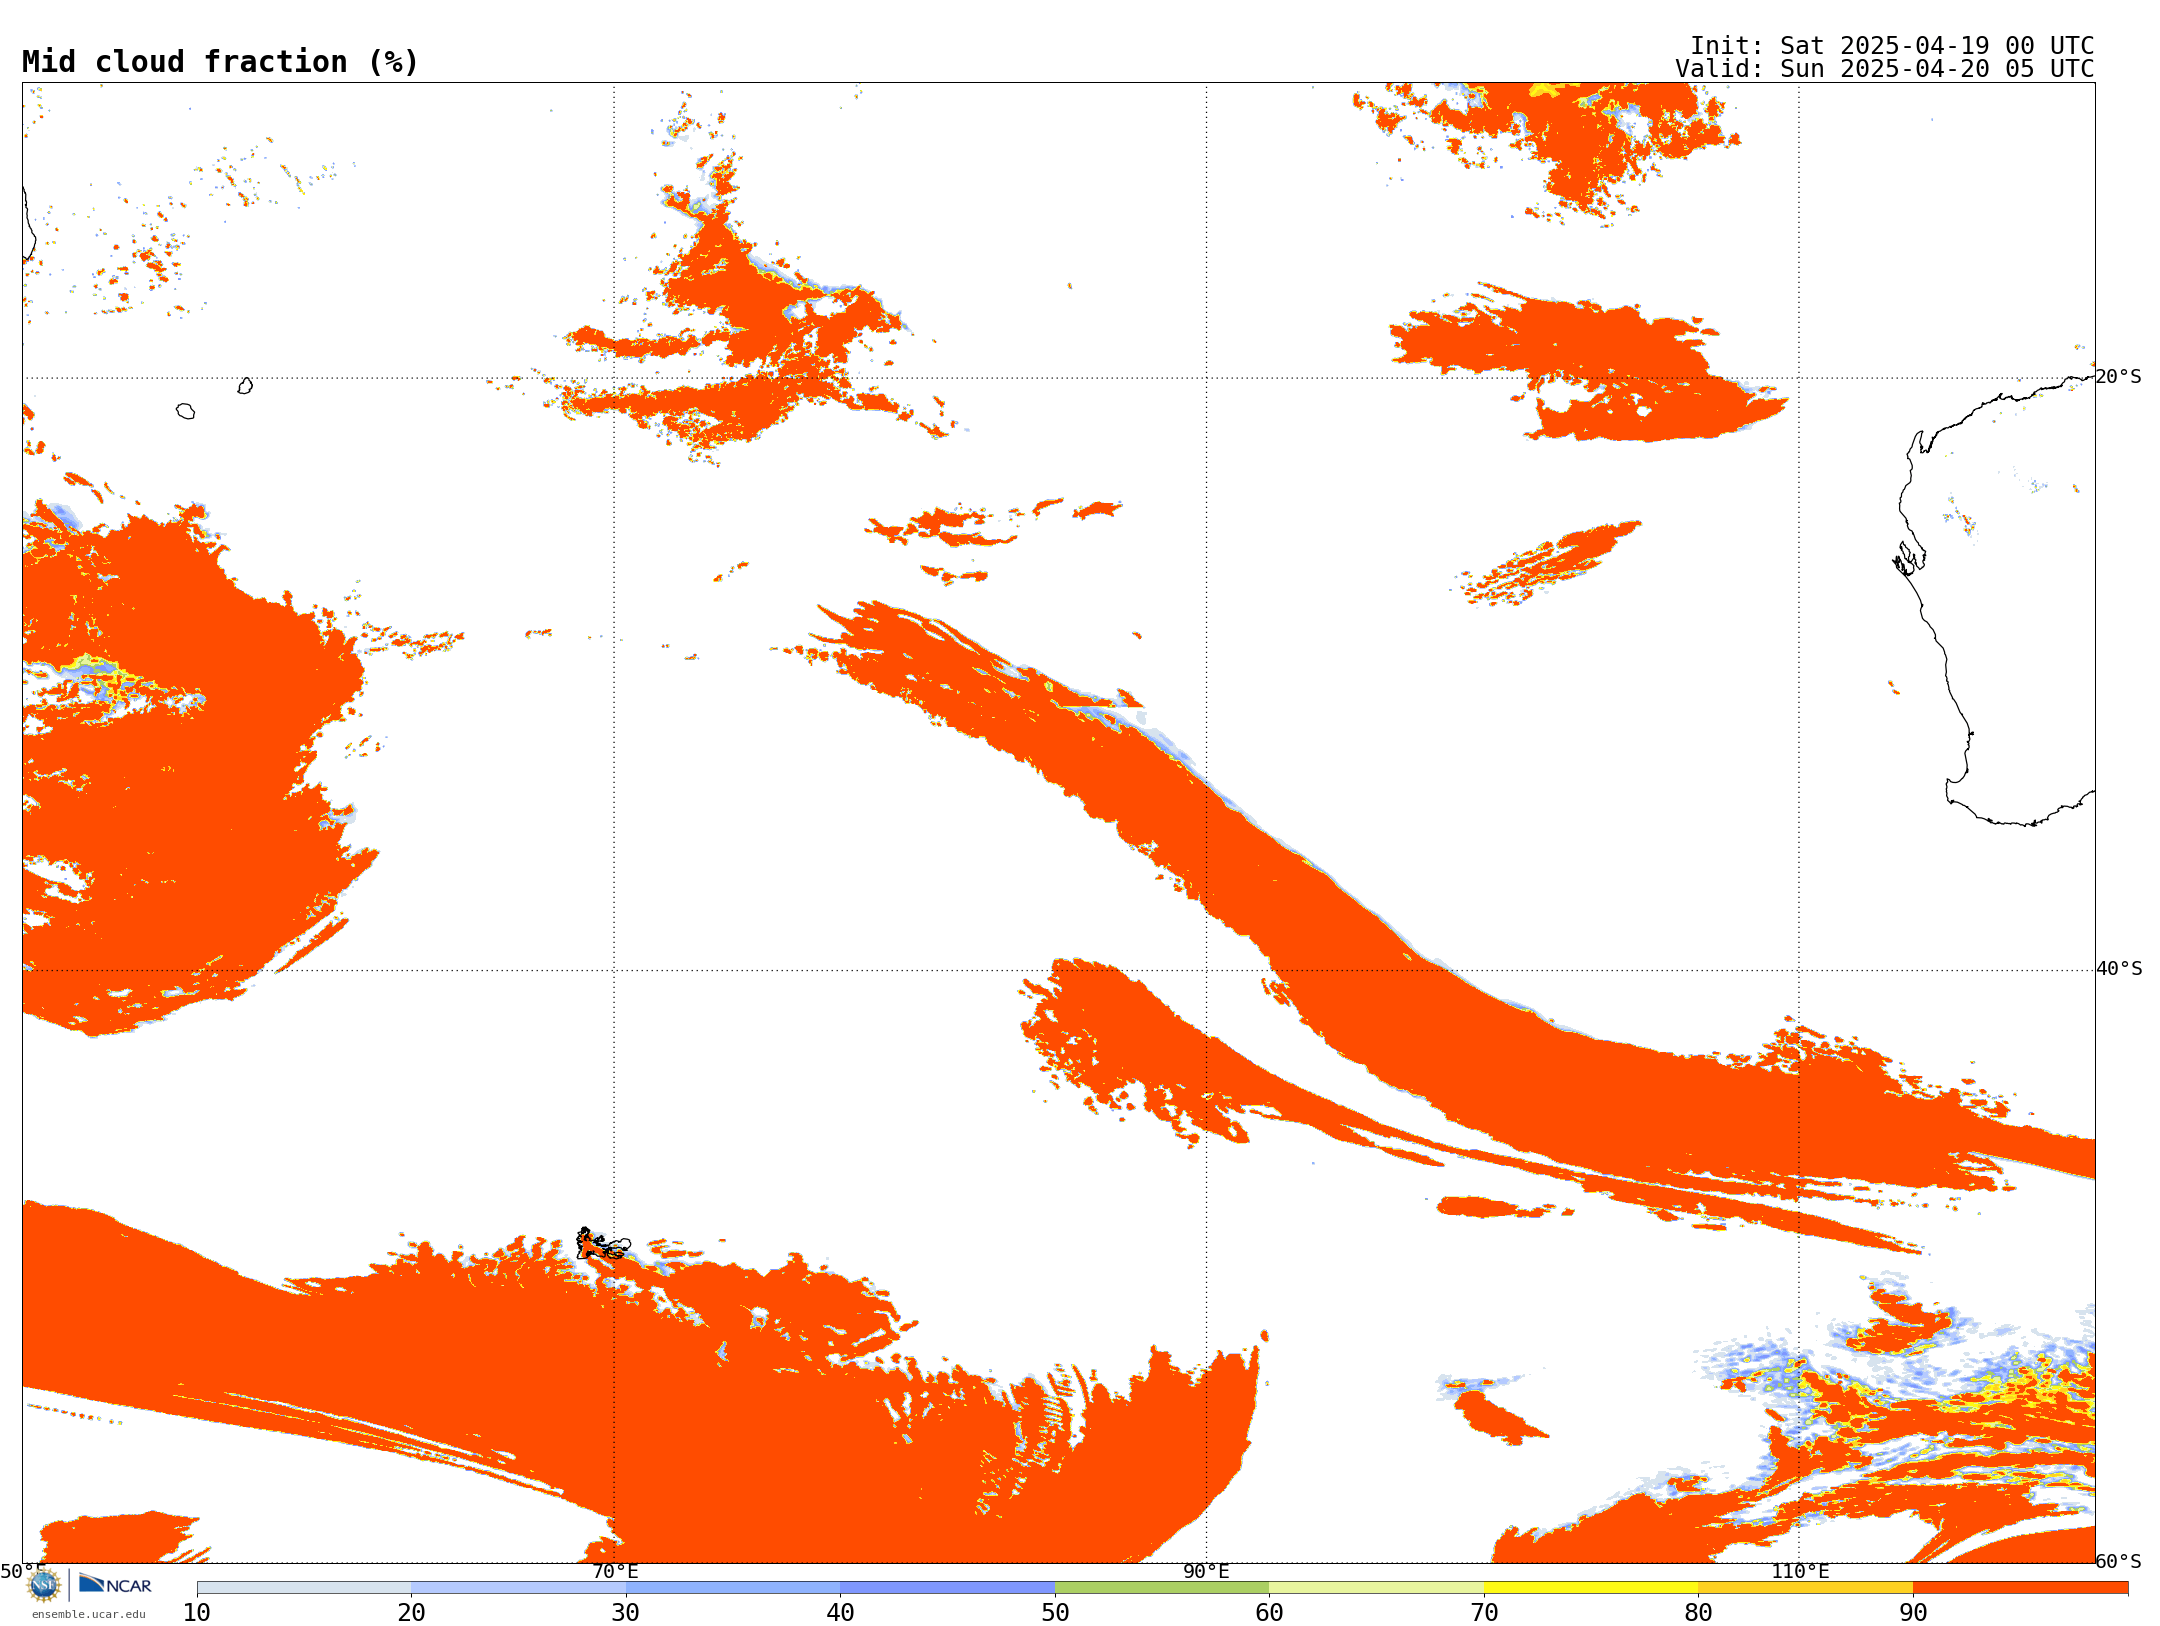Screen dimensions: 2160x1626
Task: Click the 90°E longitude label
Action: pos(1206,1571)
